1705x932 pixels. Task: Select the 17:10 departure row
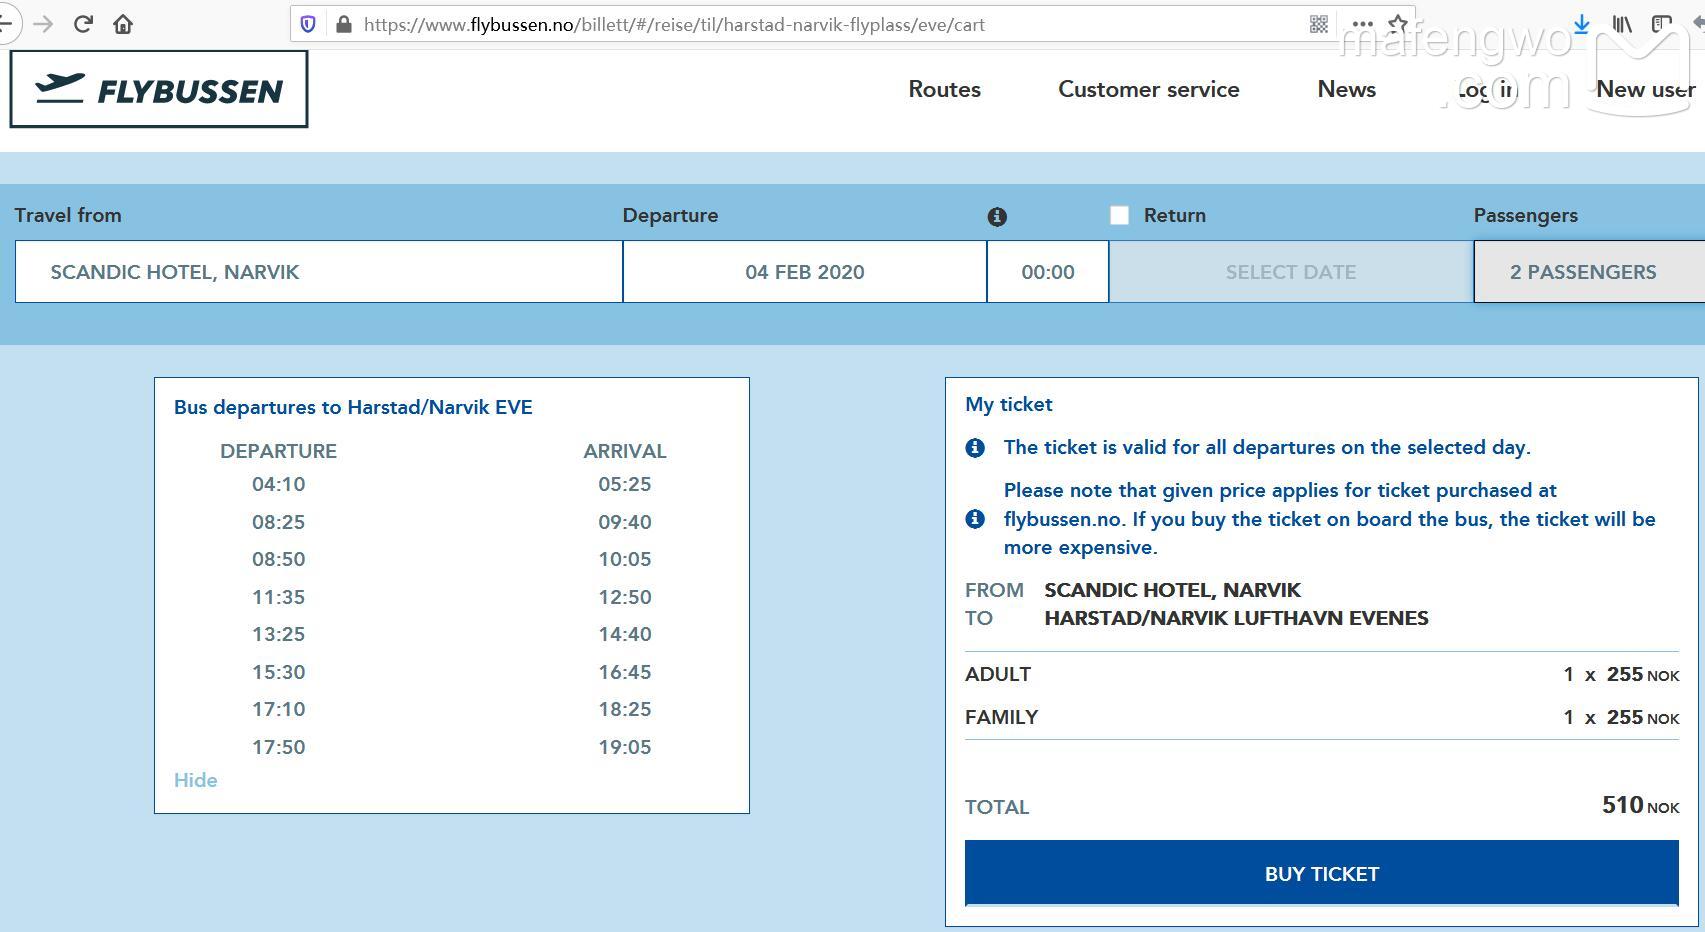click(451, 709)
